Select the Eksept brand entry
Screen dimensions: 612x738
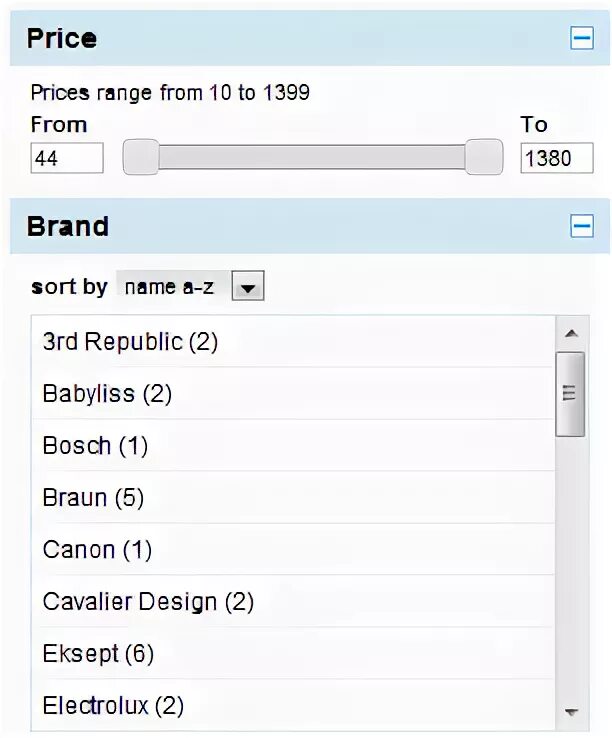click(x=98, y=654)
